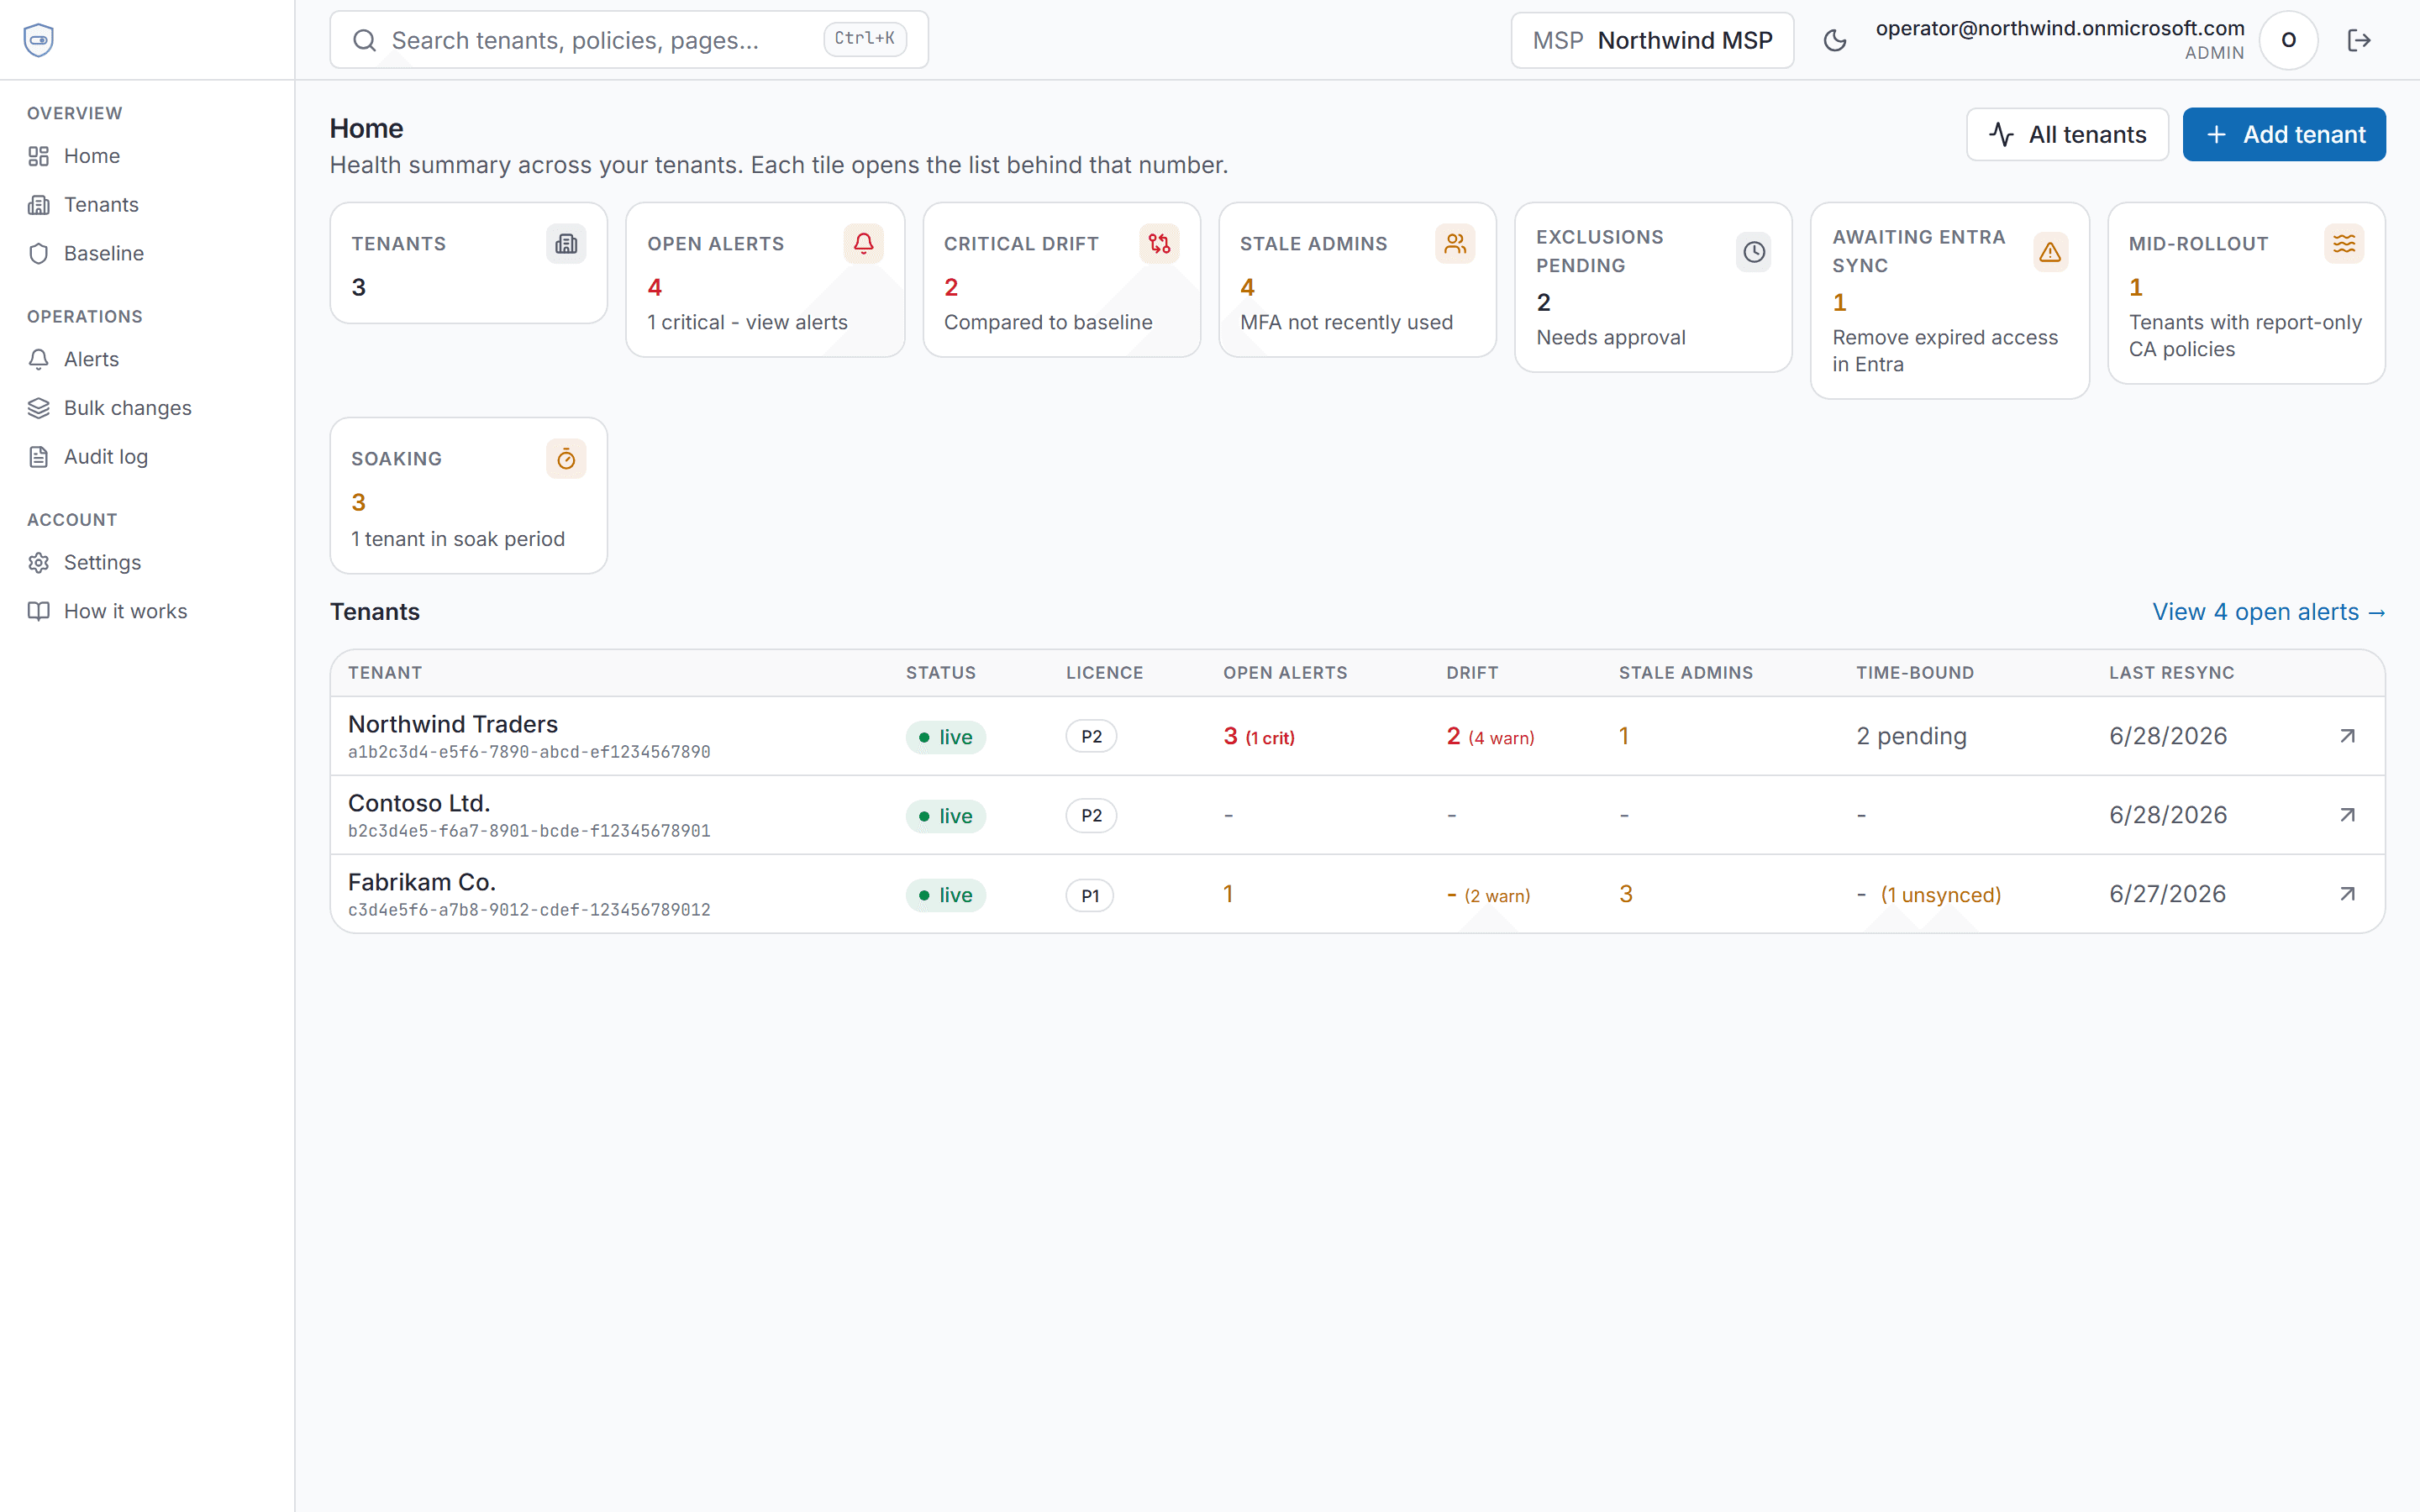
Task: Click the View 4 open alerts link
Action: point(2269,612)
